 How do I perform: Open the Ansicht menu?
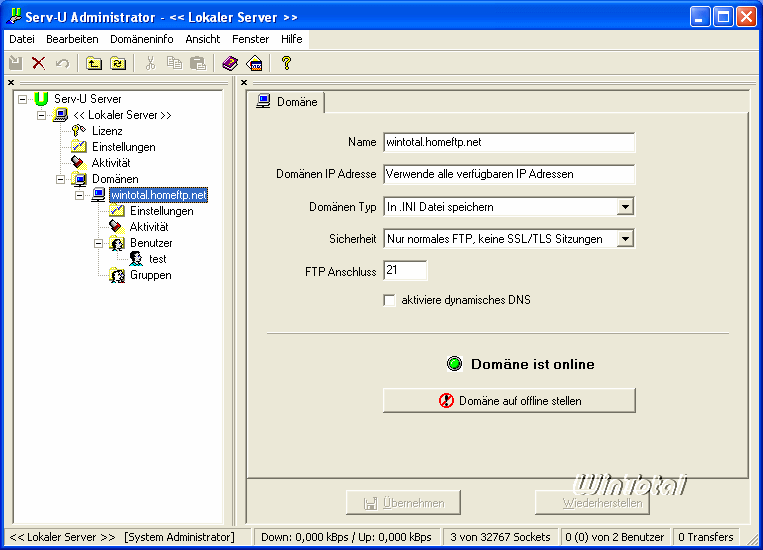click(x=202, y=39)
